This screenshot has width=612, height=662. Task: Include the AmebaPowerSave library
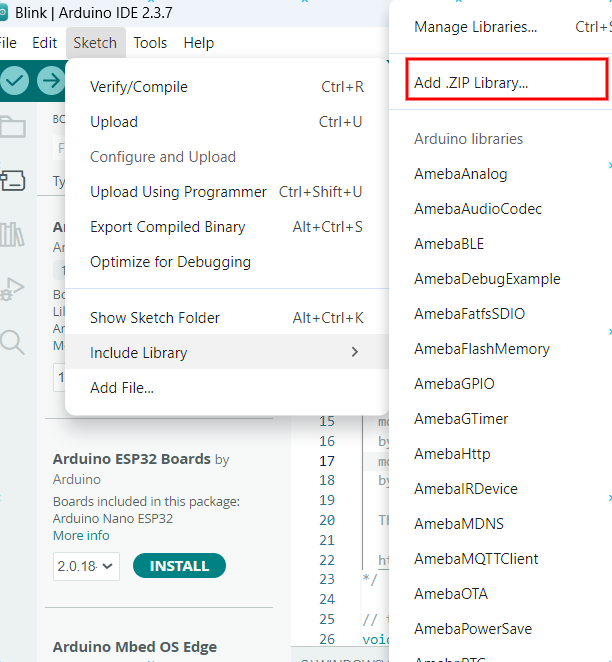501,629
